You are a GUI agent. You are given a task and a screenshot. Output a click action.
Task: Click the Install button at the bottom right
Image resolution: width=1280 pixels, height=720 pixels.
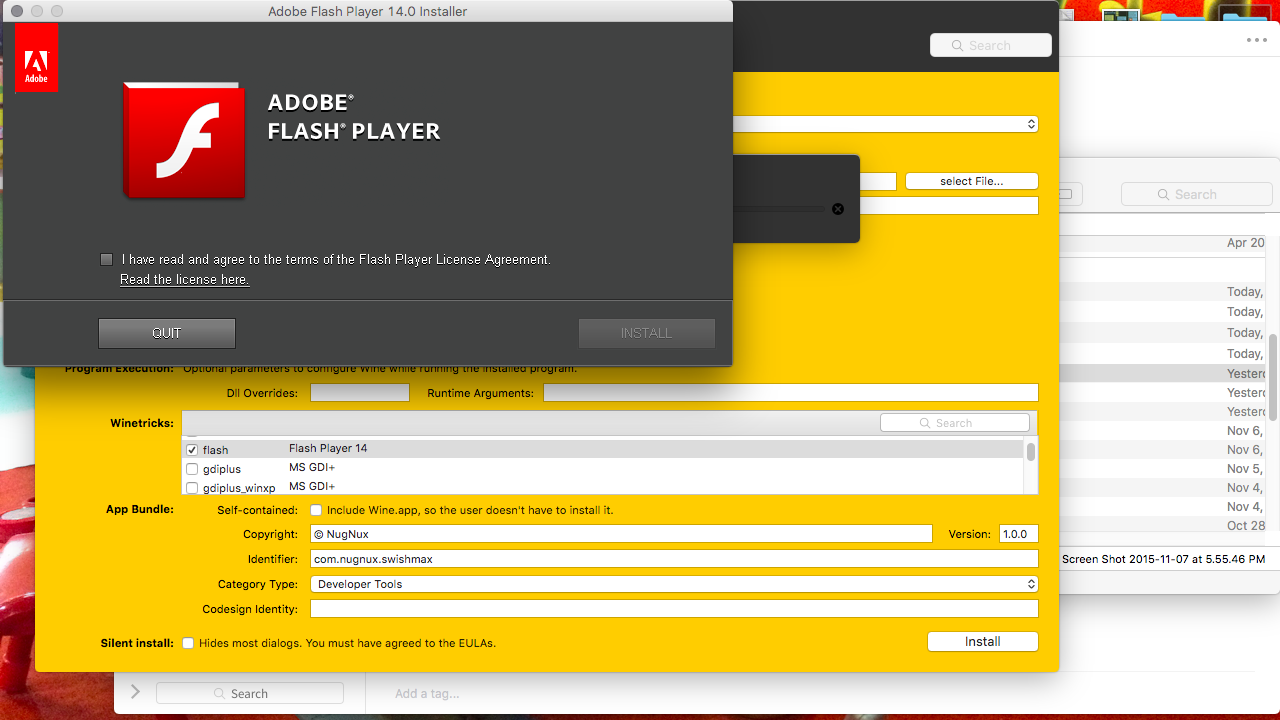pos(982,641)
